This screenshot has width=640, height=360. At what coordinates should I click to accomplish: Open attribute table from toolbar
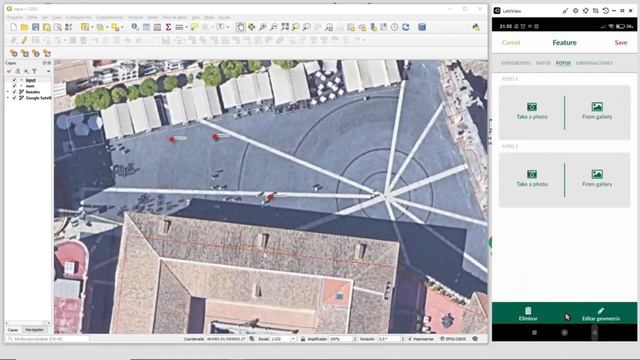tap(146, 27)
